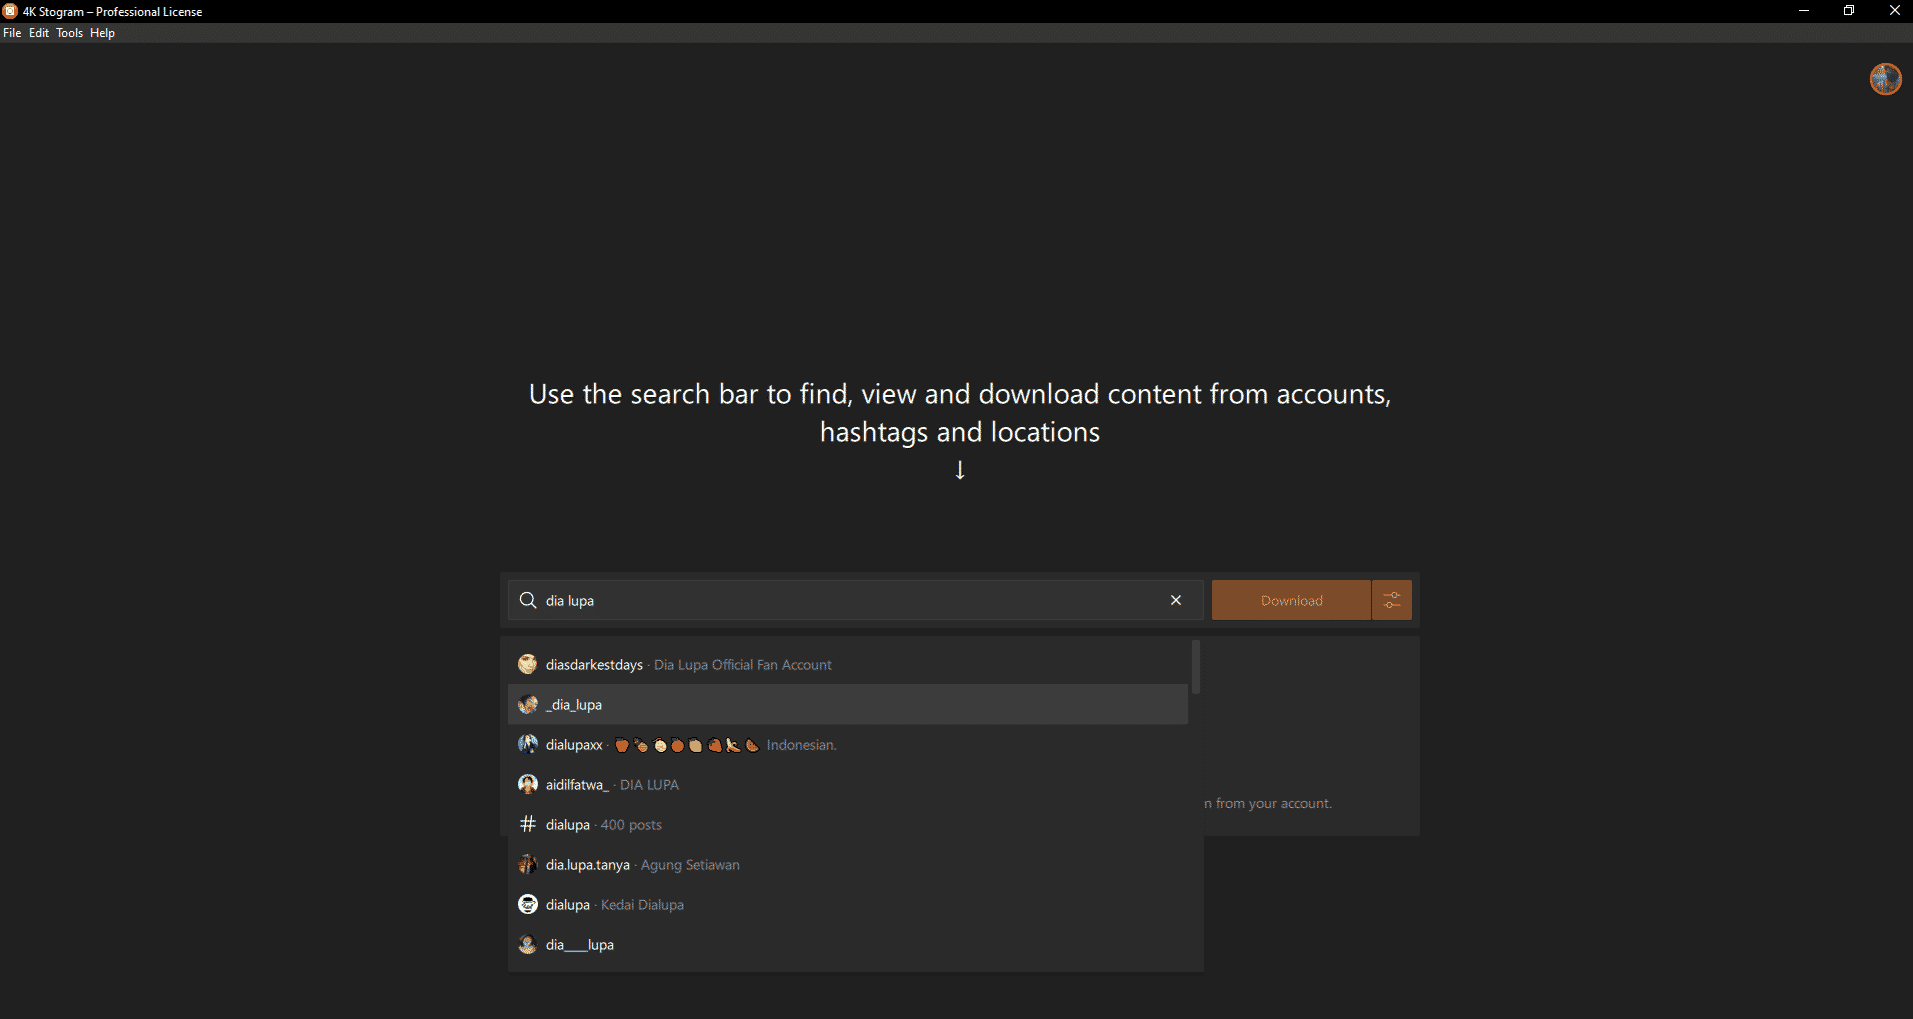Close the 4K Stogram window

coord(1894,11)
